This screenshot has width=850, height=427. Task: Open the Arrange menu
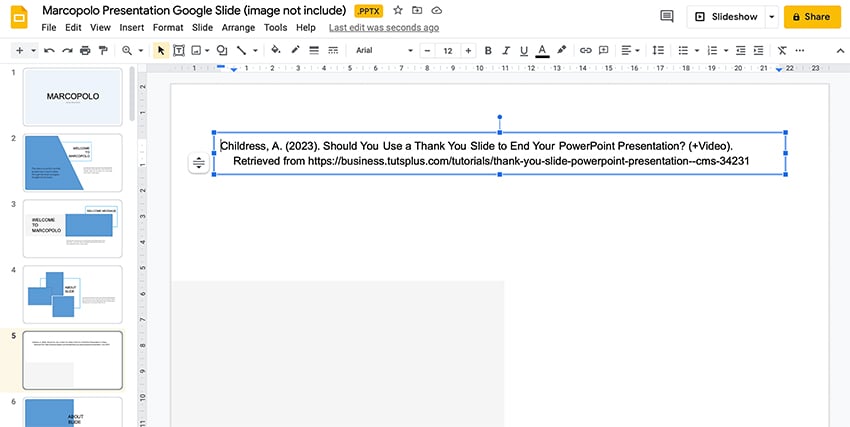(x=238, y=28)
